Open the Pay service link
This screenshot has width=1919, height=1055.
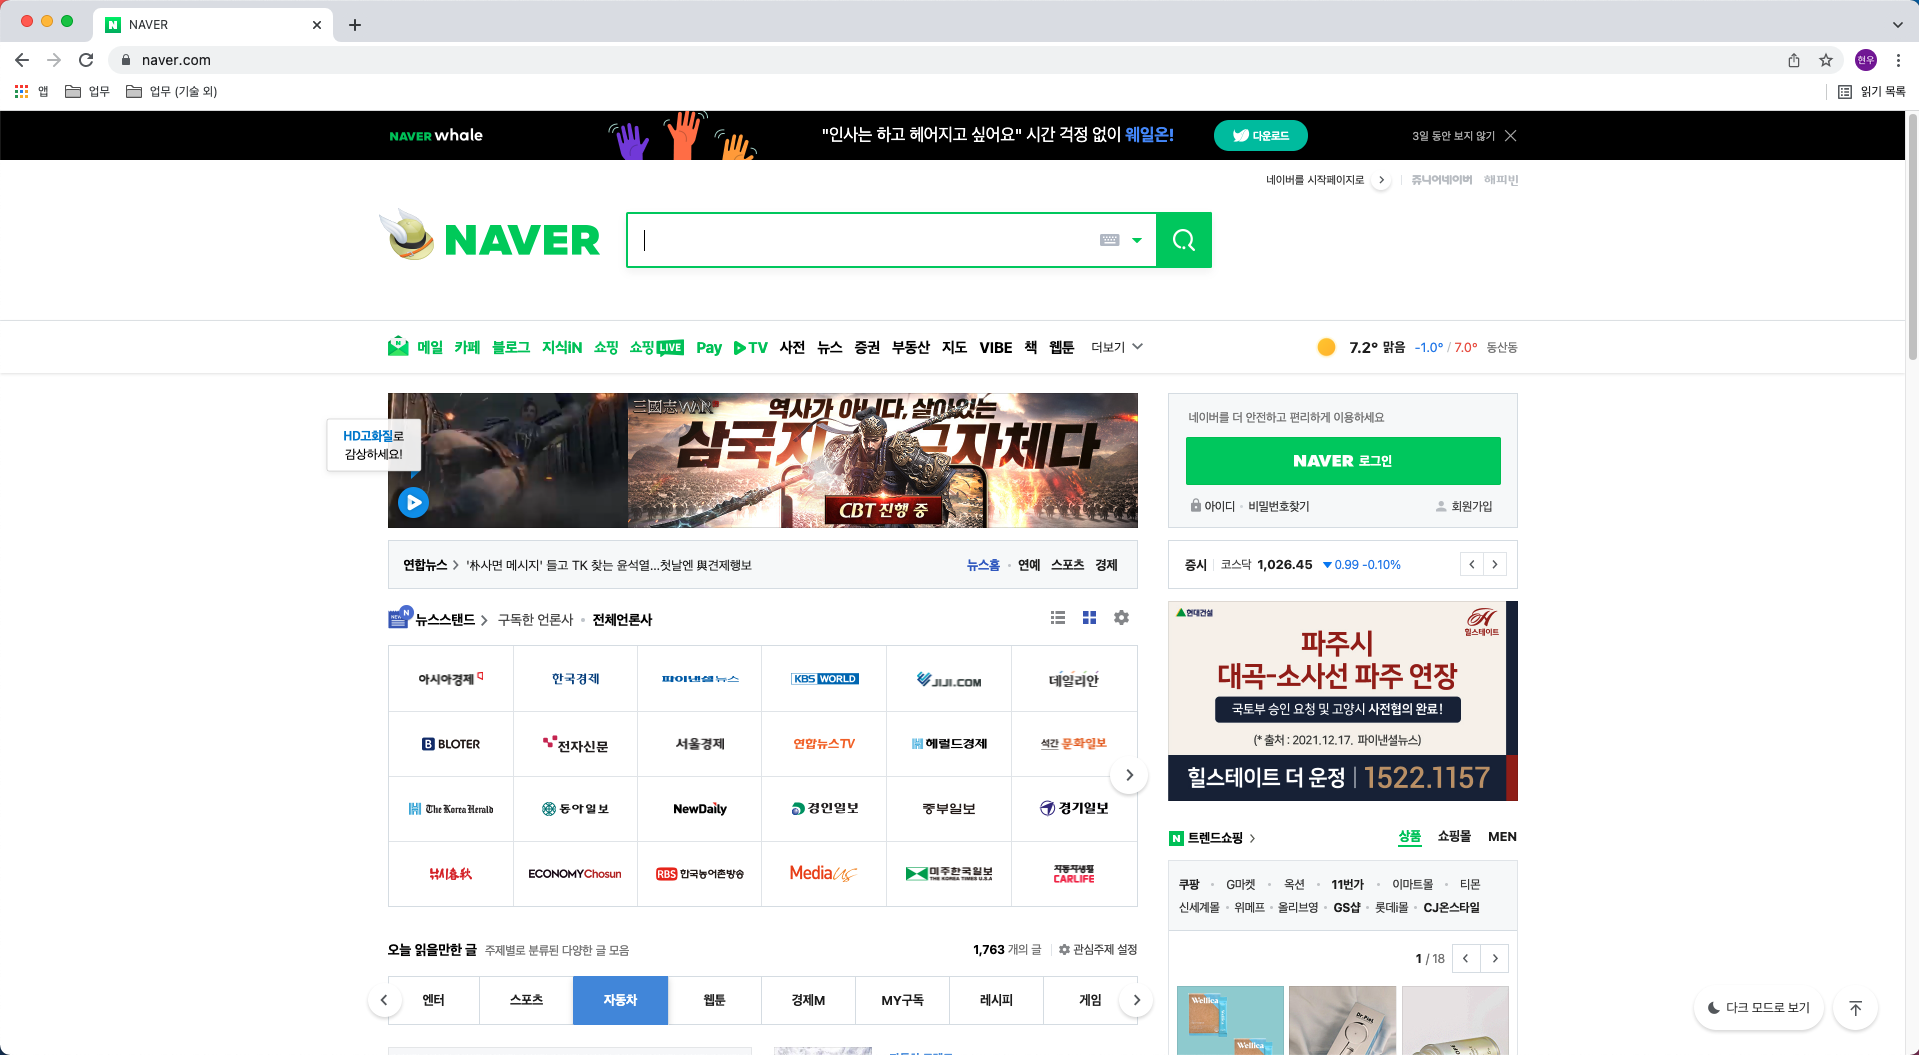(709, 347)
